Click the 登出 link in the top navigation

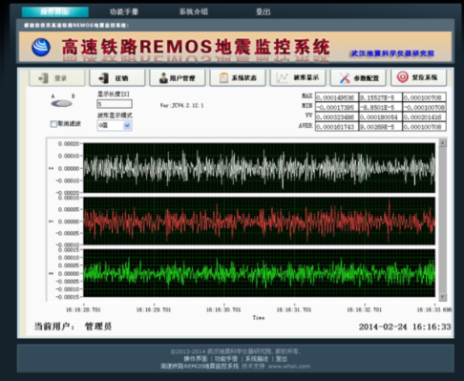263,12
